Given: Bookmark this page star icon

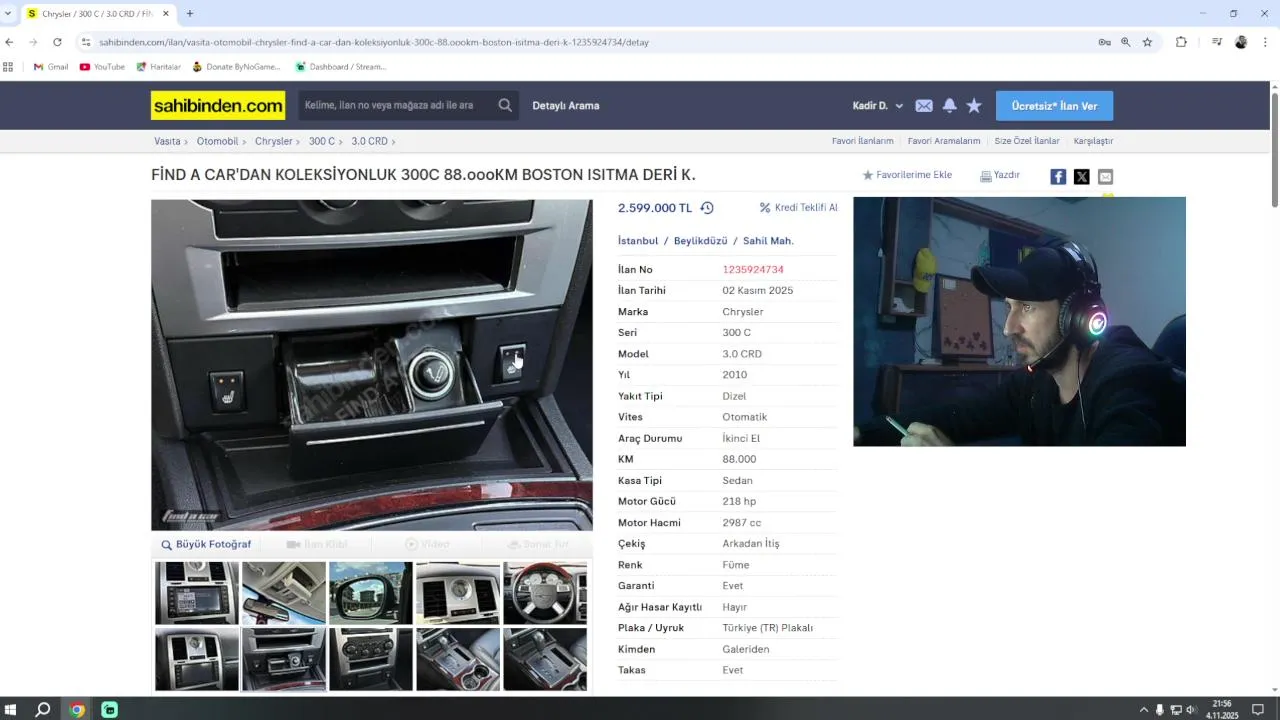Looking at the screenshot, I should (1147, 42).
